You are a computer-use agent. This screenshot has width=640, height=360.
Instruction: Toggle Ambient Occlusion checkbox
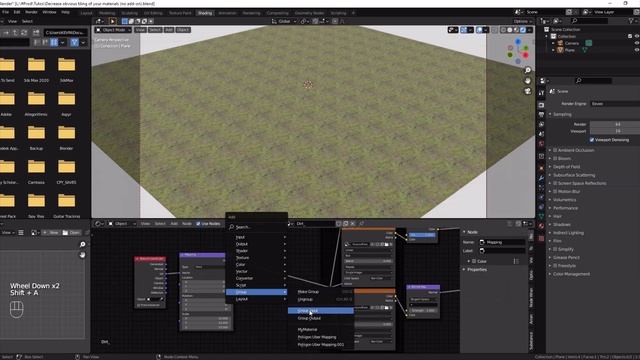[x=555, y=150]
